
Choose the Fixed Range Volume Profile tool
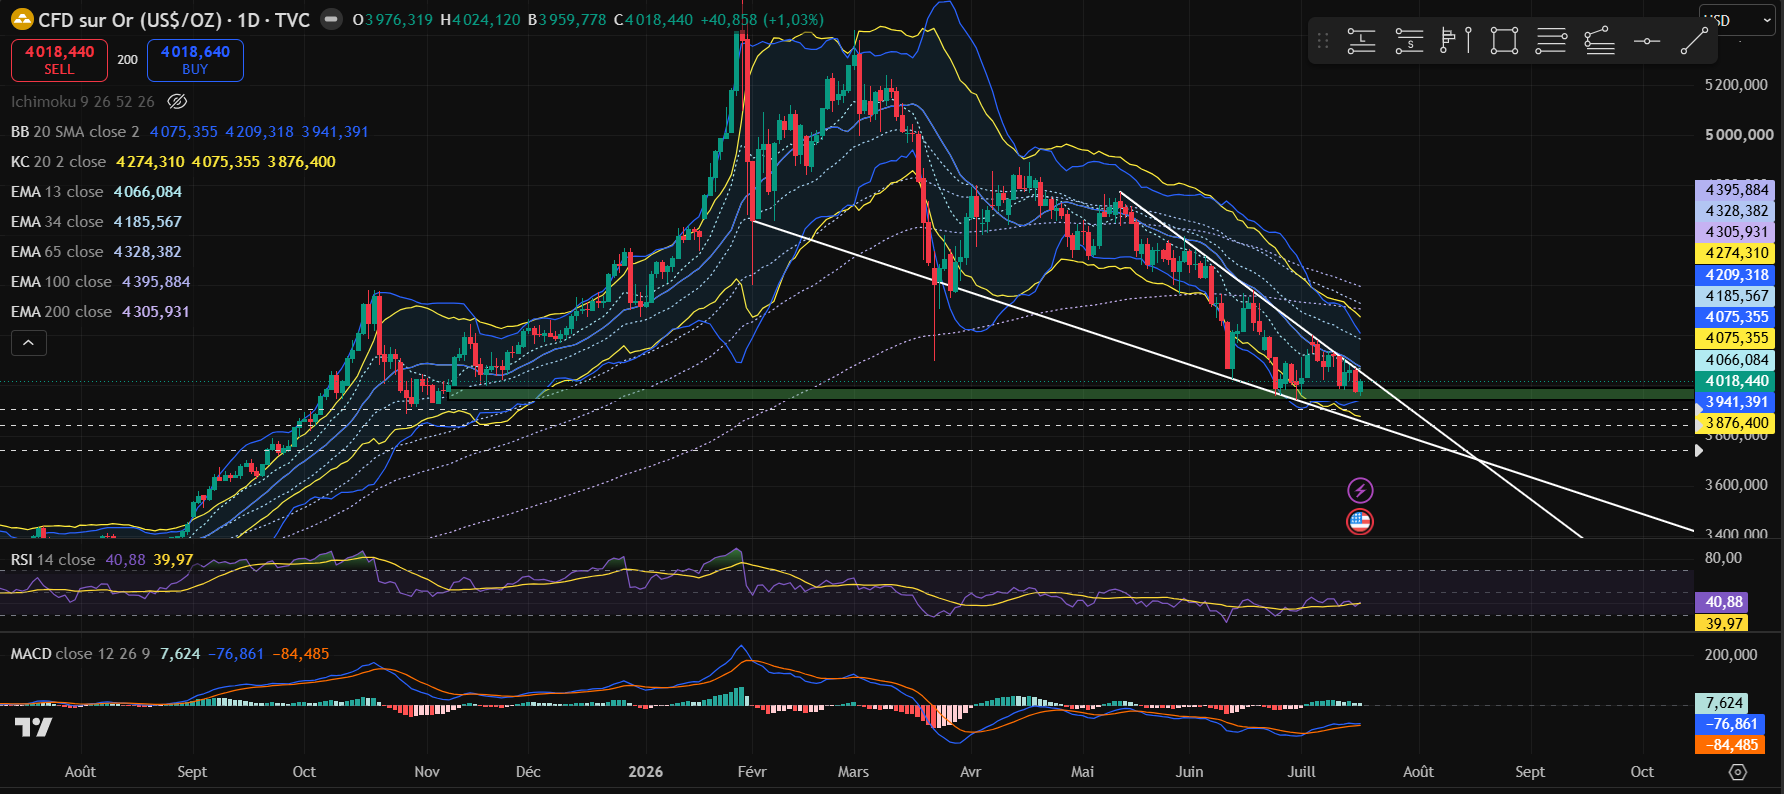(1456, 41)
